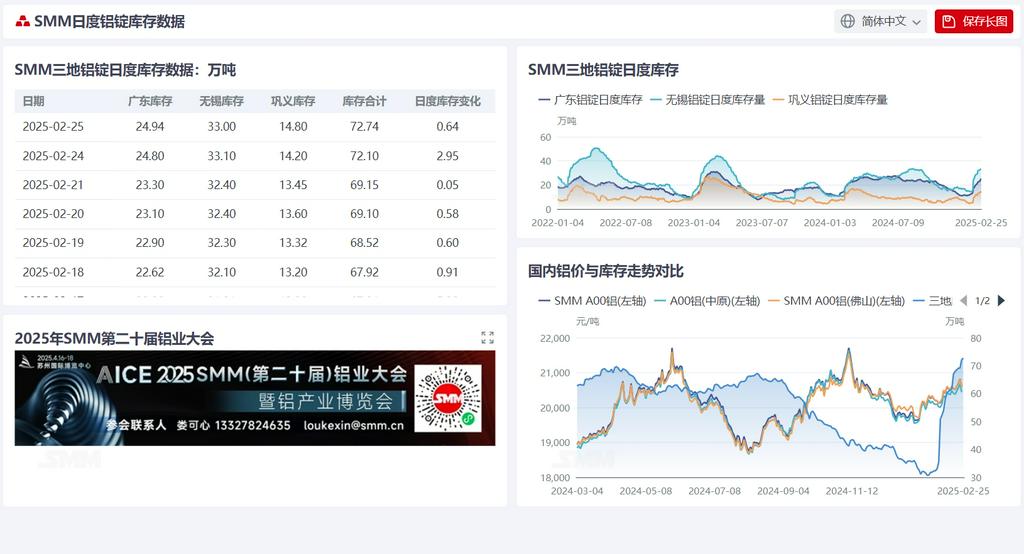Click the 巩义库存 column header

(293, 101)
